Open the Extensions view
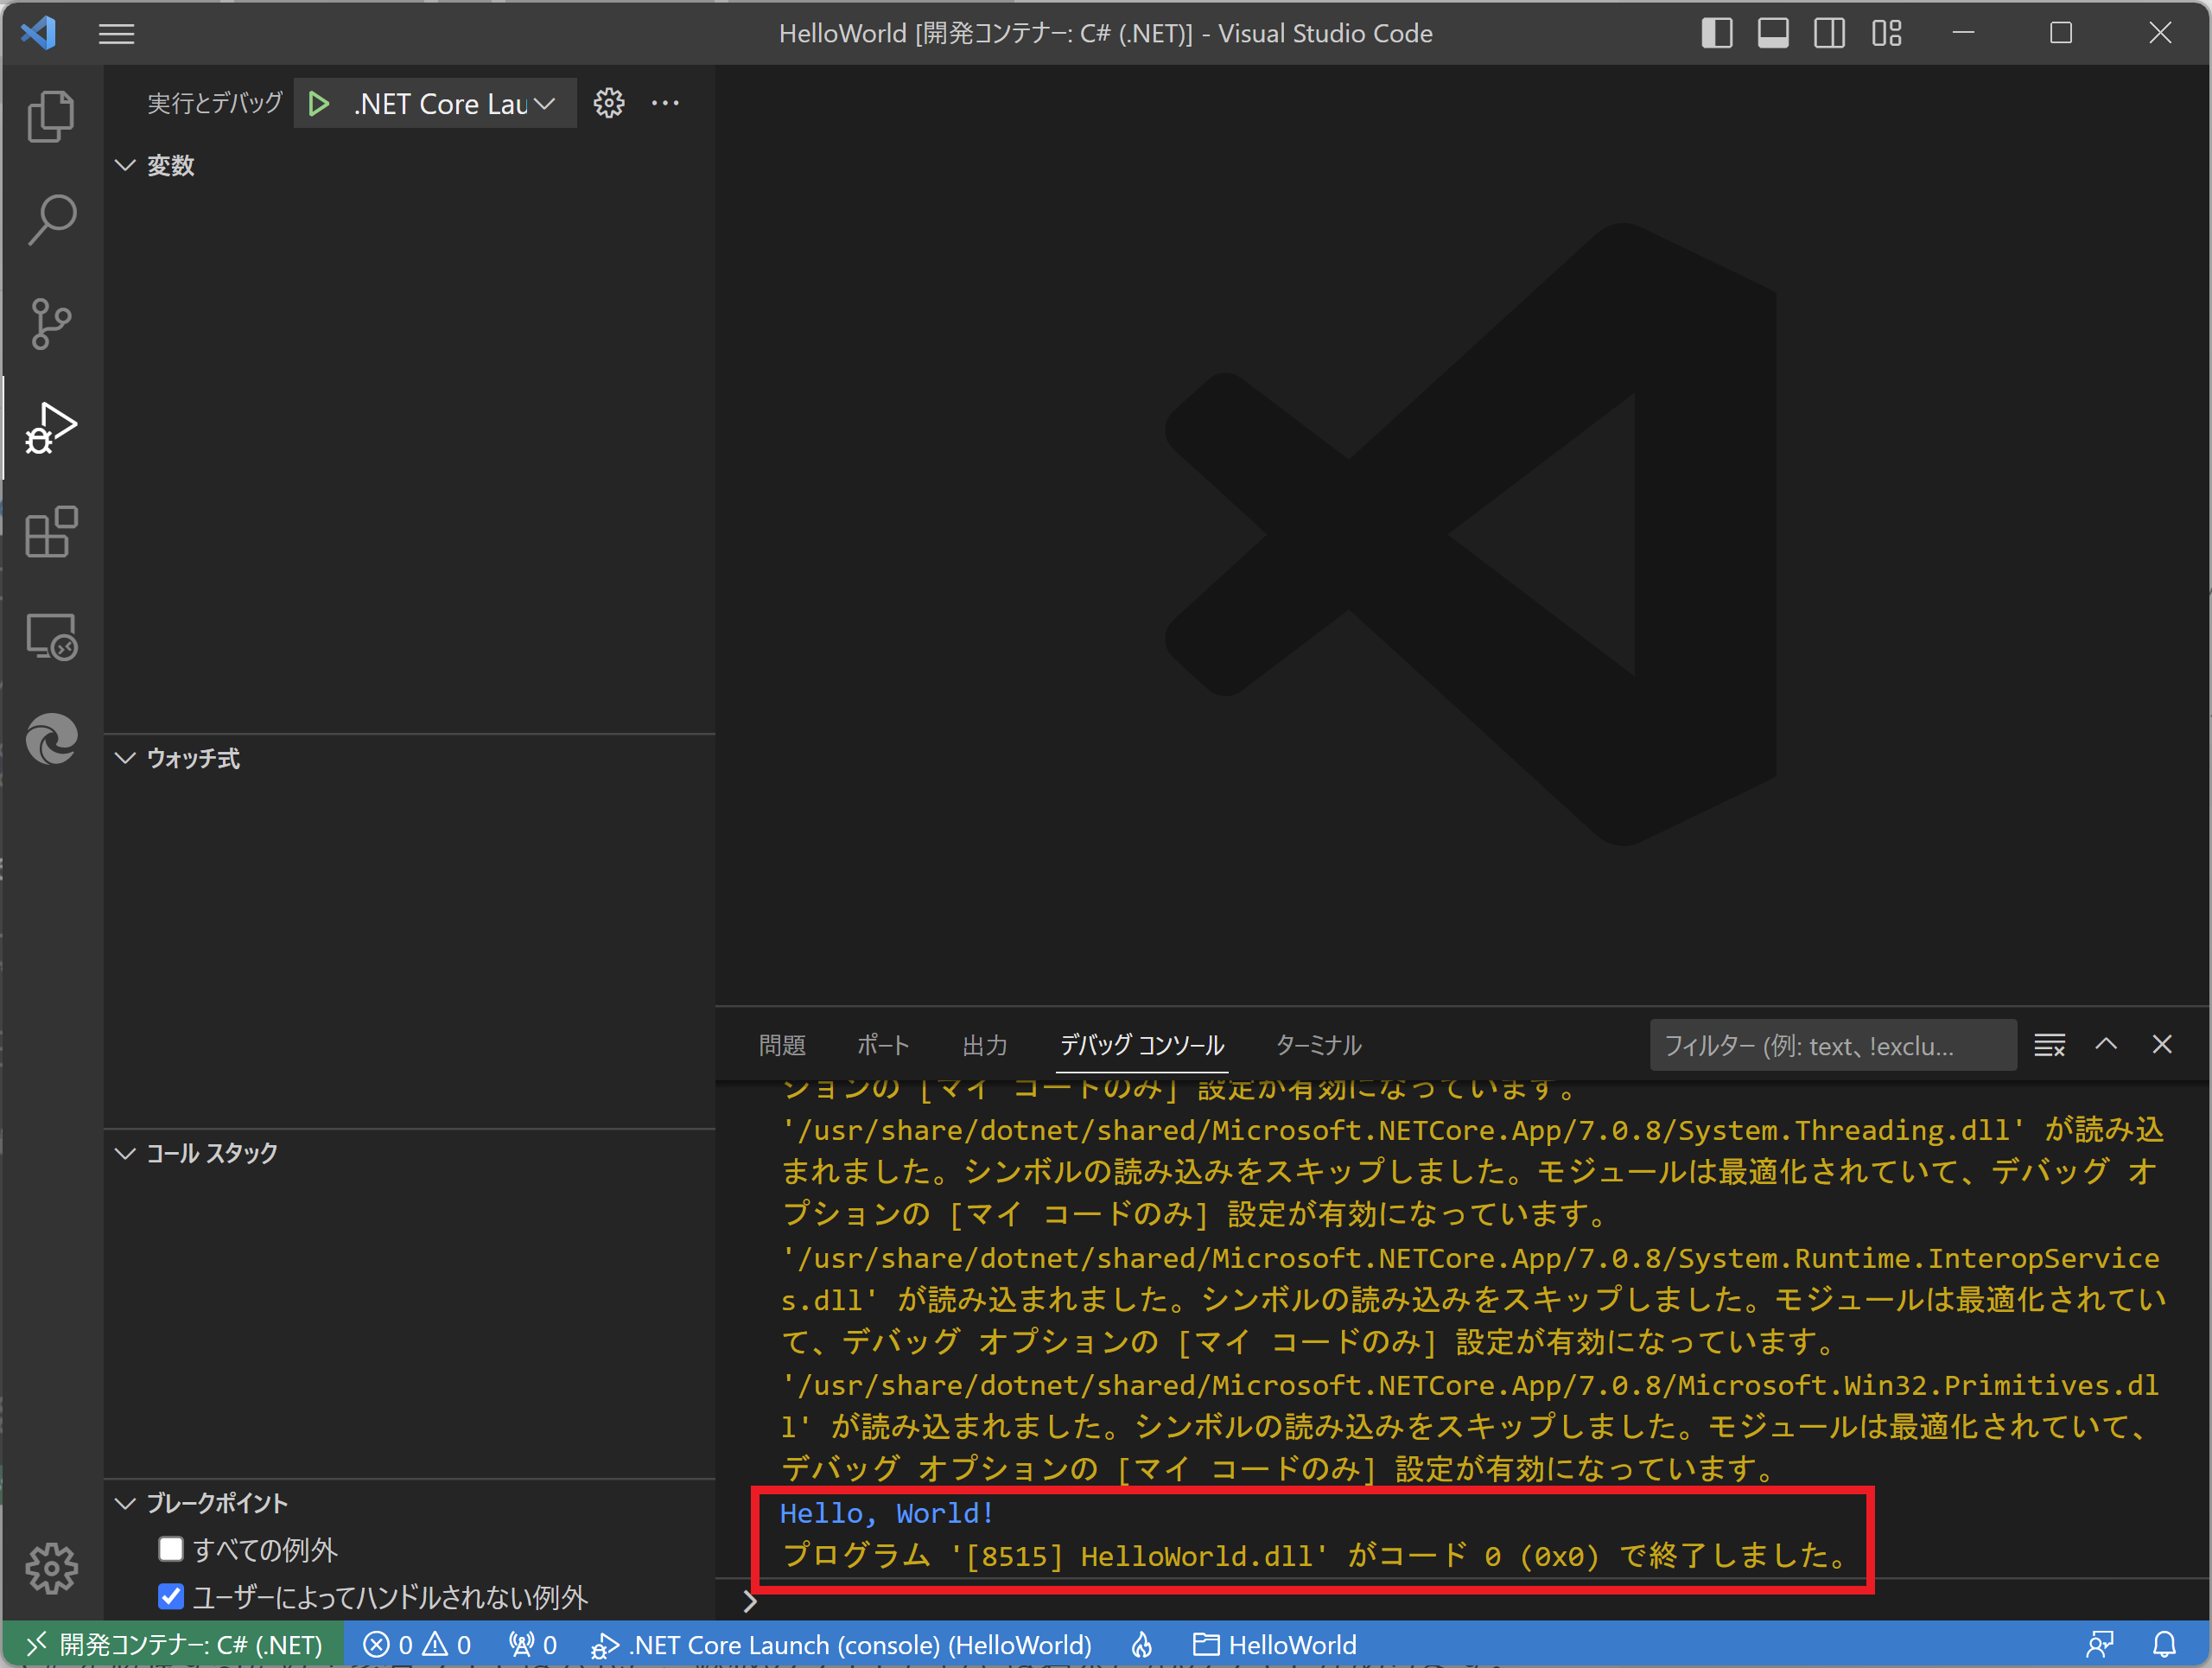 coord(51,532)
